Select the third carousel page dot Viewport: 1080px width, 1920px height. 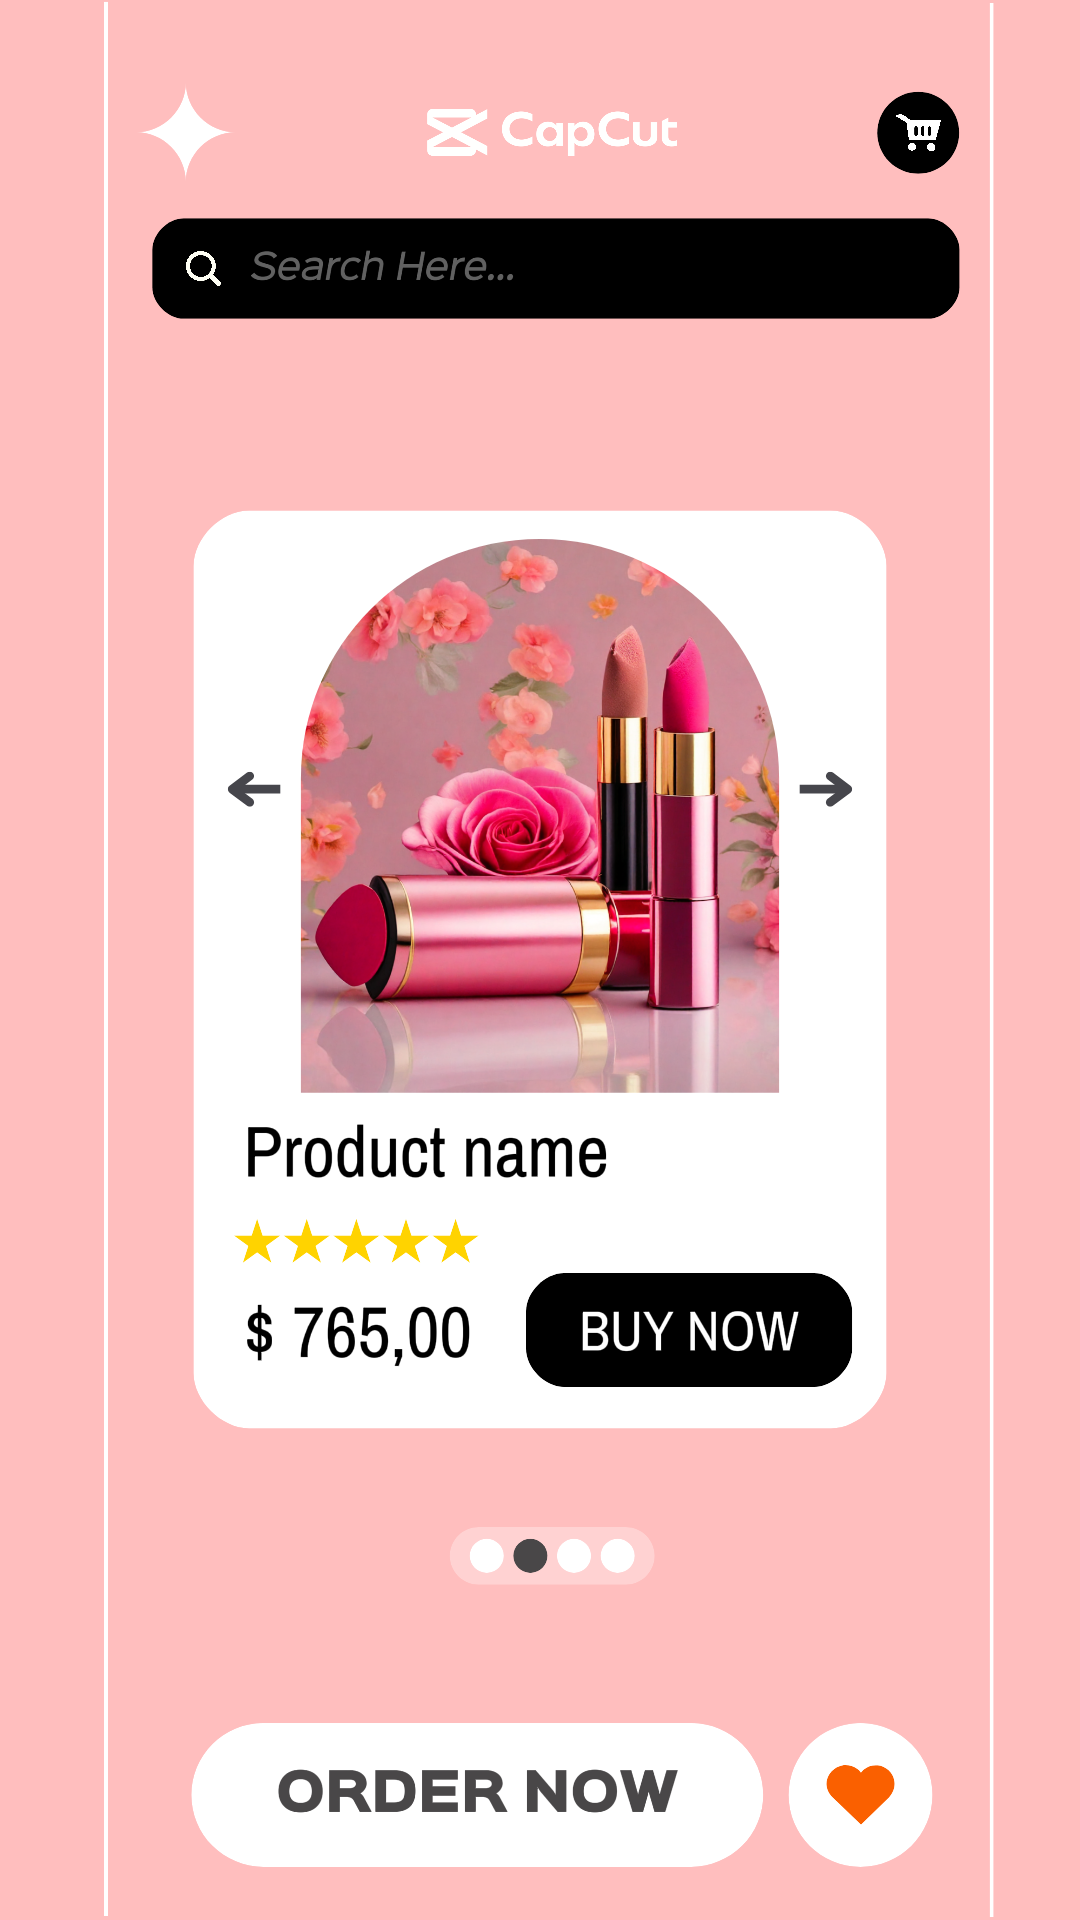pos(574,1556)
